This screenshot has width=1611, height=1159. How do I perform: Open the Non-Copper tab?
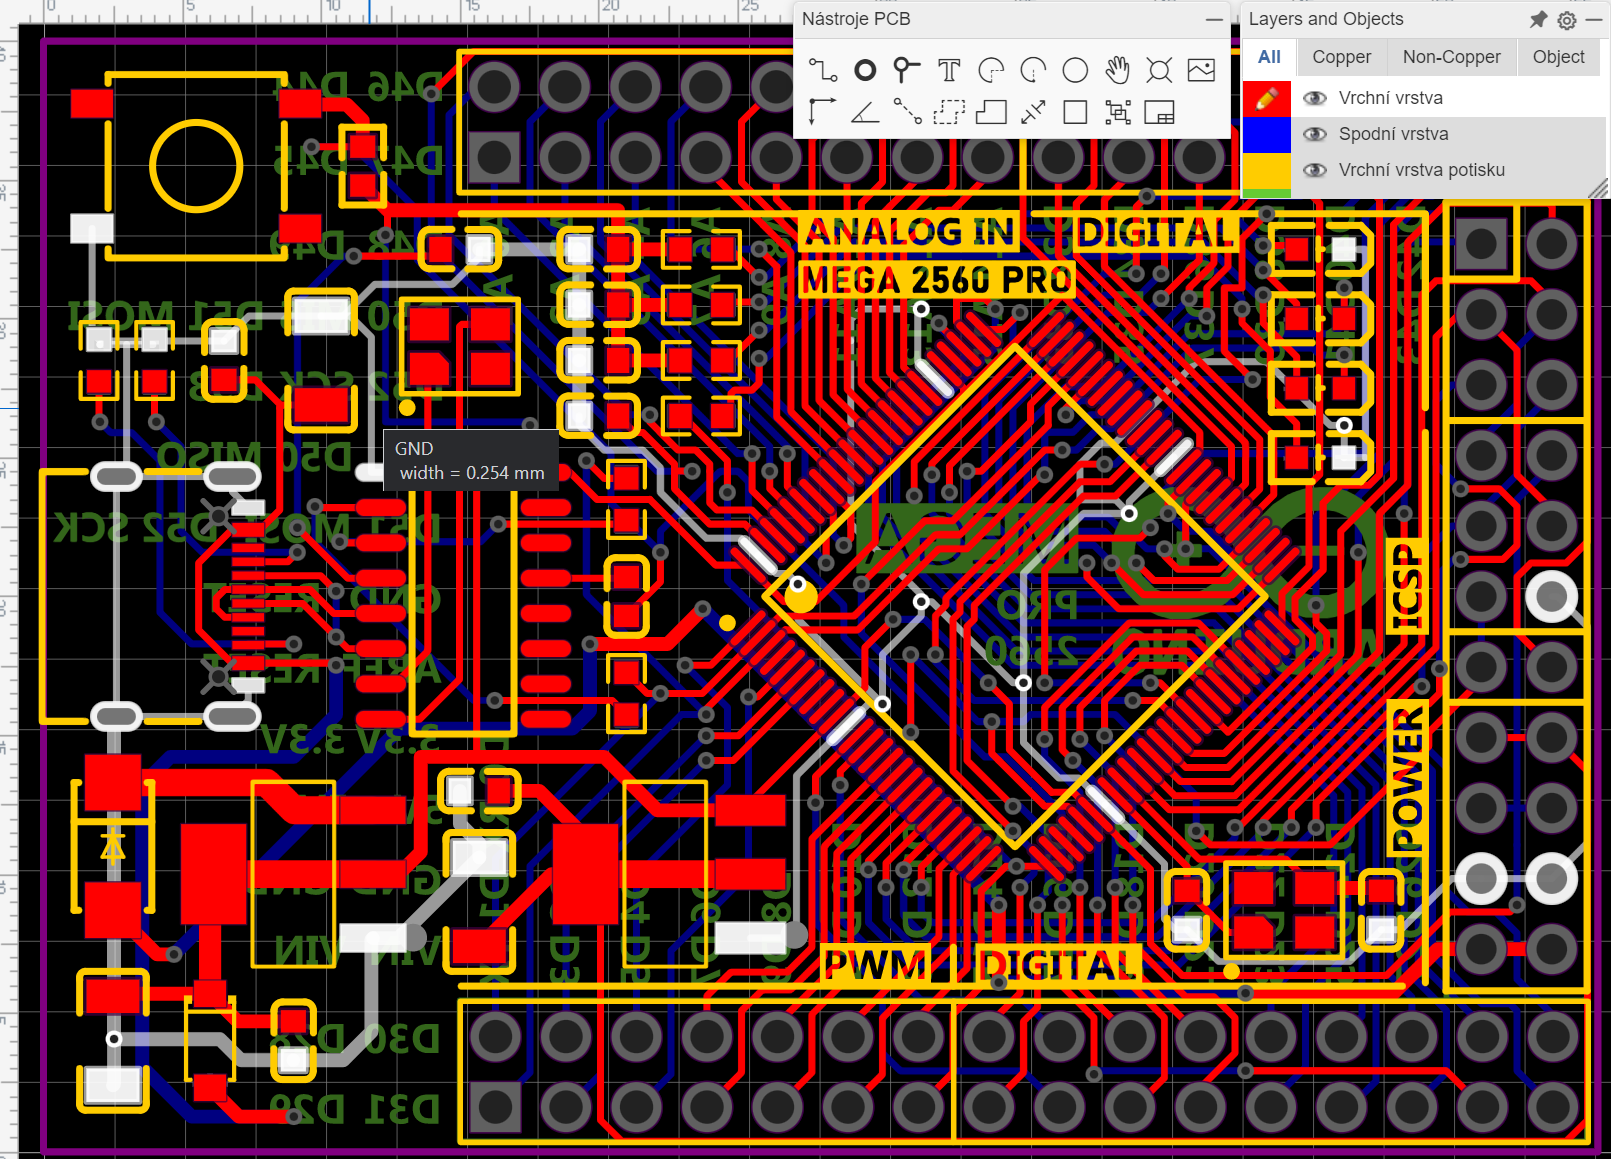point(1451,57)
